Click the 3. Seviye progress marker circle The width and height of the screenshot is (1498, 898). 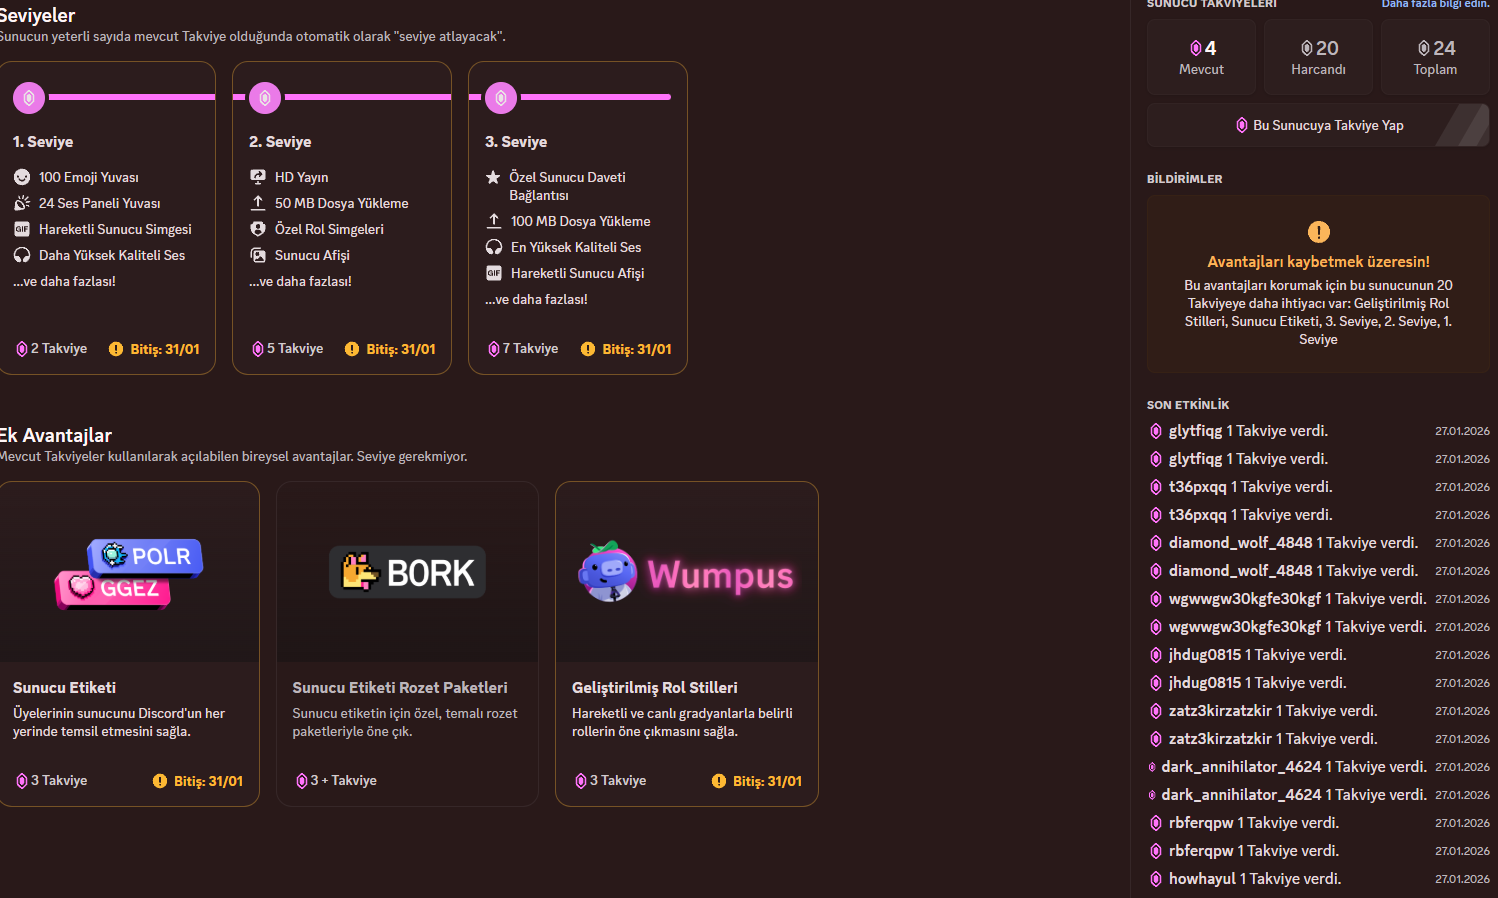click(x=501, y=98)
